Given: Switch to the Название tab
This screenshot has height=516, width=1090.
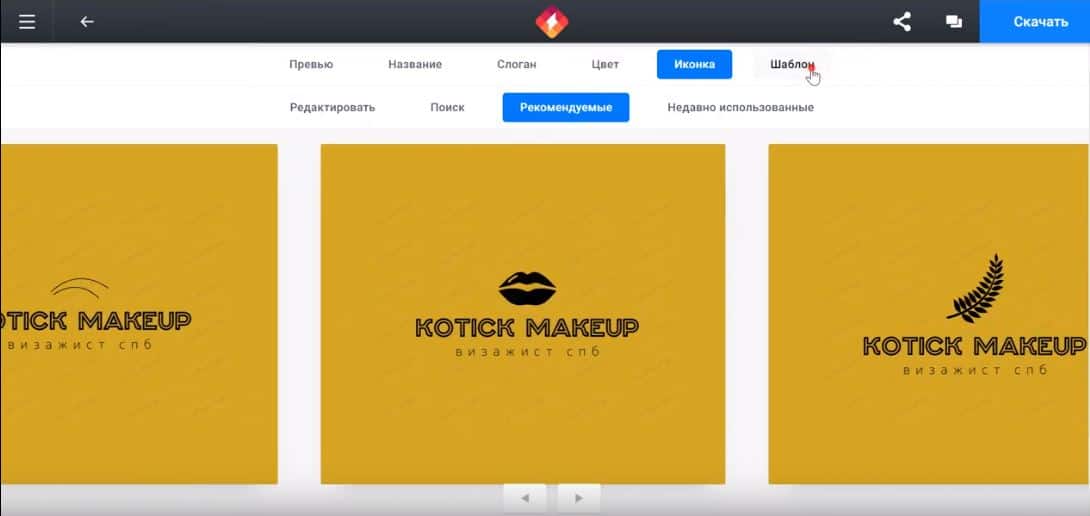Looking at the screenshot, I should pyautogui.click(x=415, y=64).
